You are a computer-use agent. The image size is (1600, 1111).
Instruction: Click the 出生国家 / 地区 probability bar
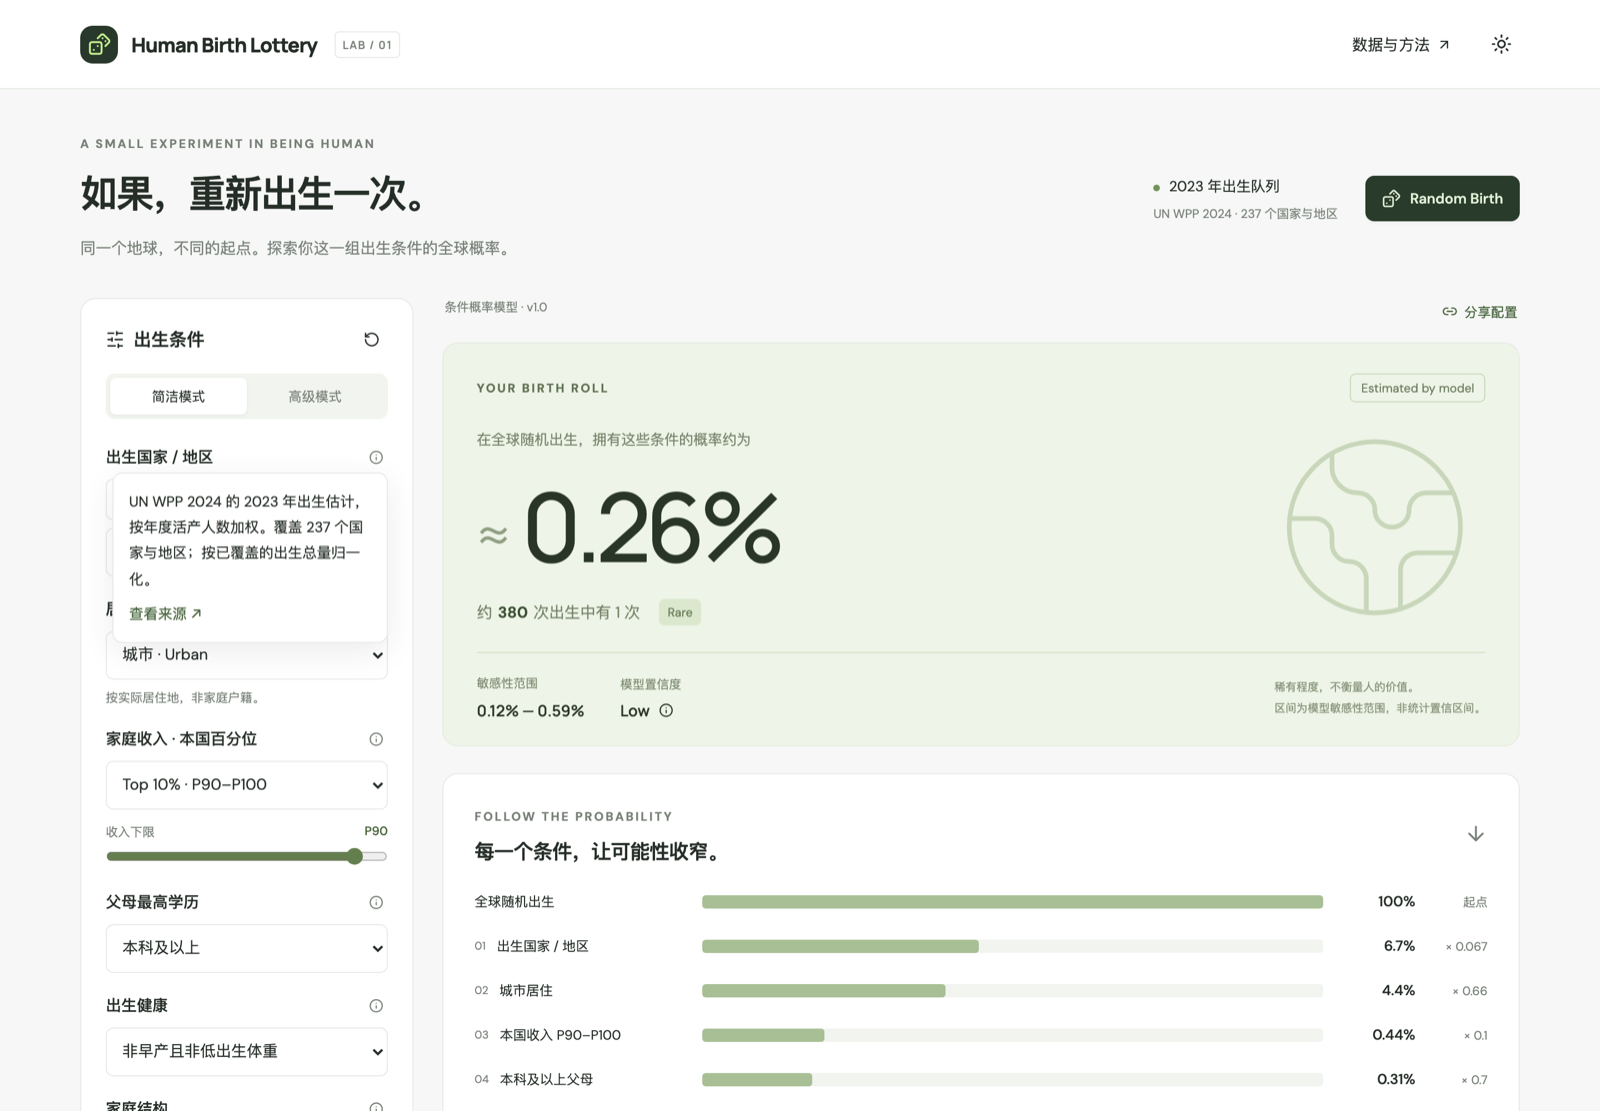[1012, 946]
